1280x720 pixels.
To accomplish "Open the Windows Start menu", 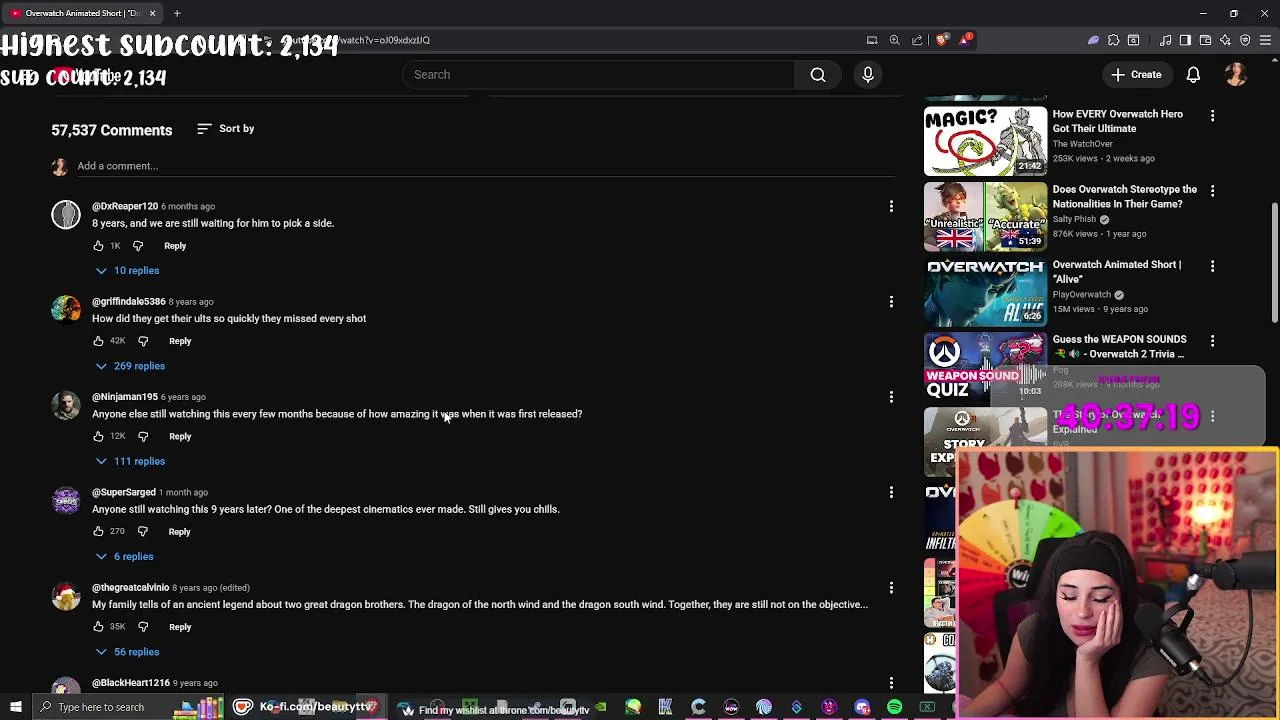I will click(x=15, y=707).
